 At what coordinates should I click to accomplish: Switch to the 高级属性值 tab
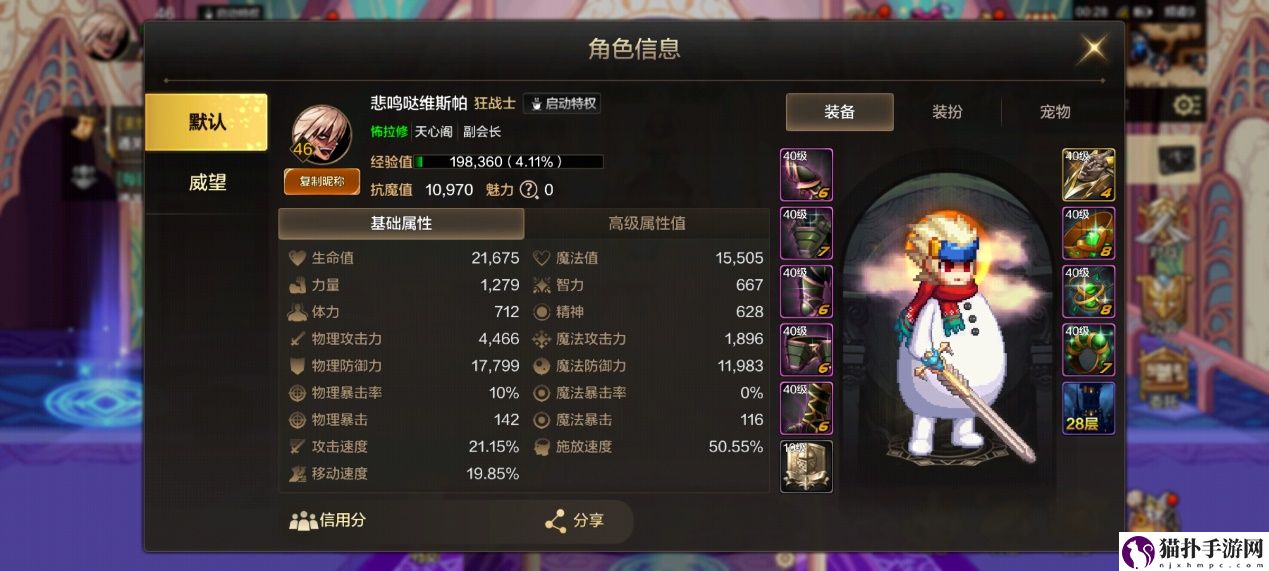click(647, 223)
